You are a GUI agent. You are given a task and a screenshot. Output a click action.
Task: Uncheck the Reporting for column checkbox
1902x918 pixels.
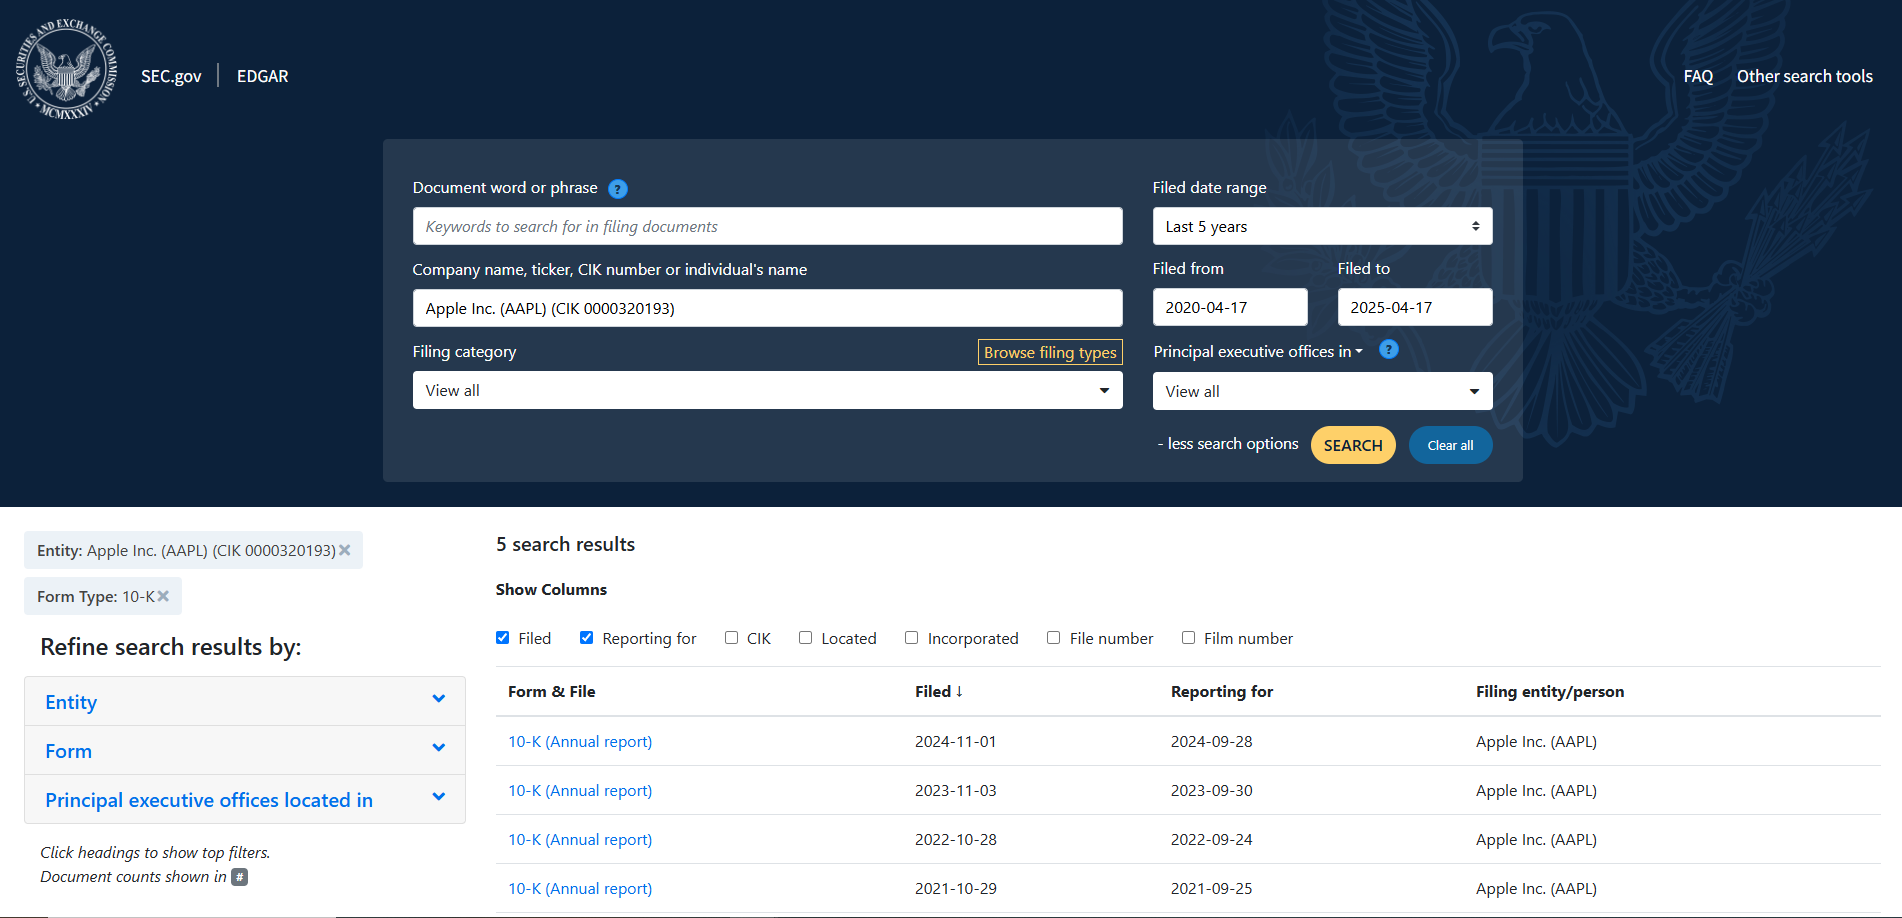pos(587,638)
